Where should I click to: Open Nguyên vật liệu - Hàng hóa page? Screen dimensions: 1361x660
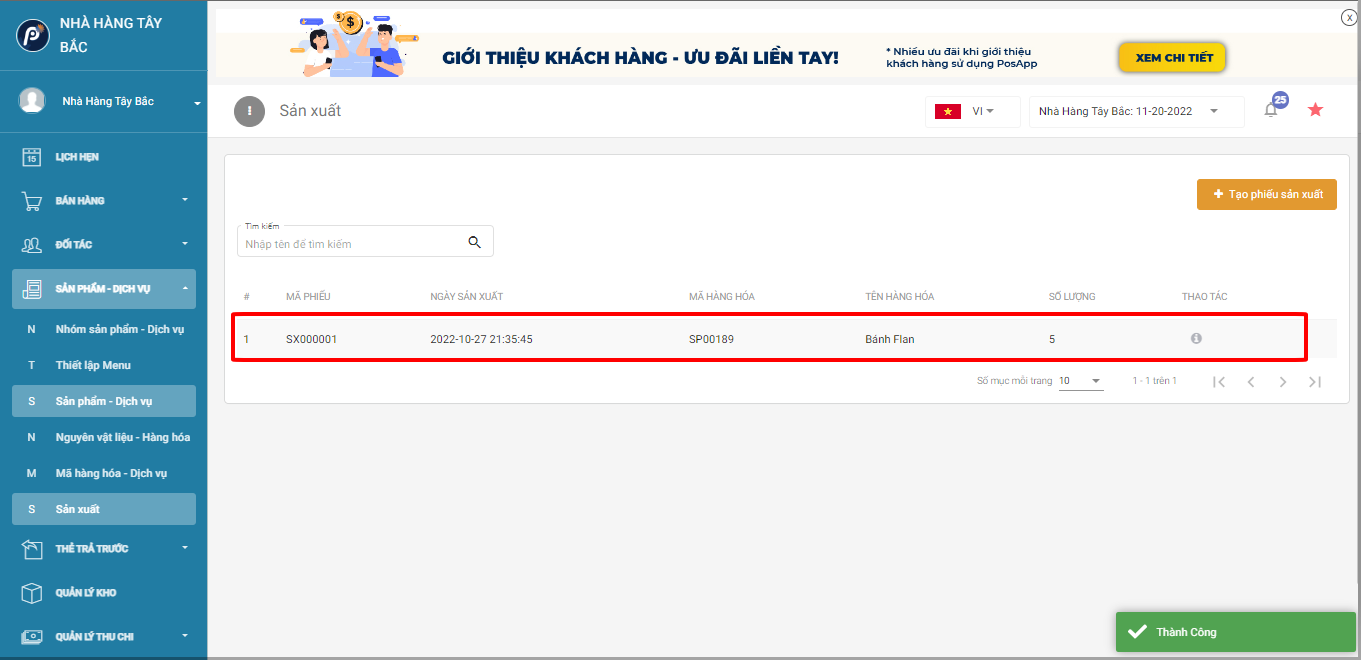tap(122, 437)
